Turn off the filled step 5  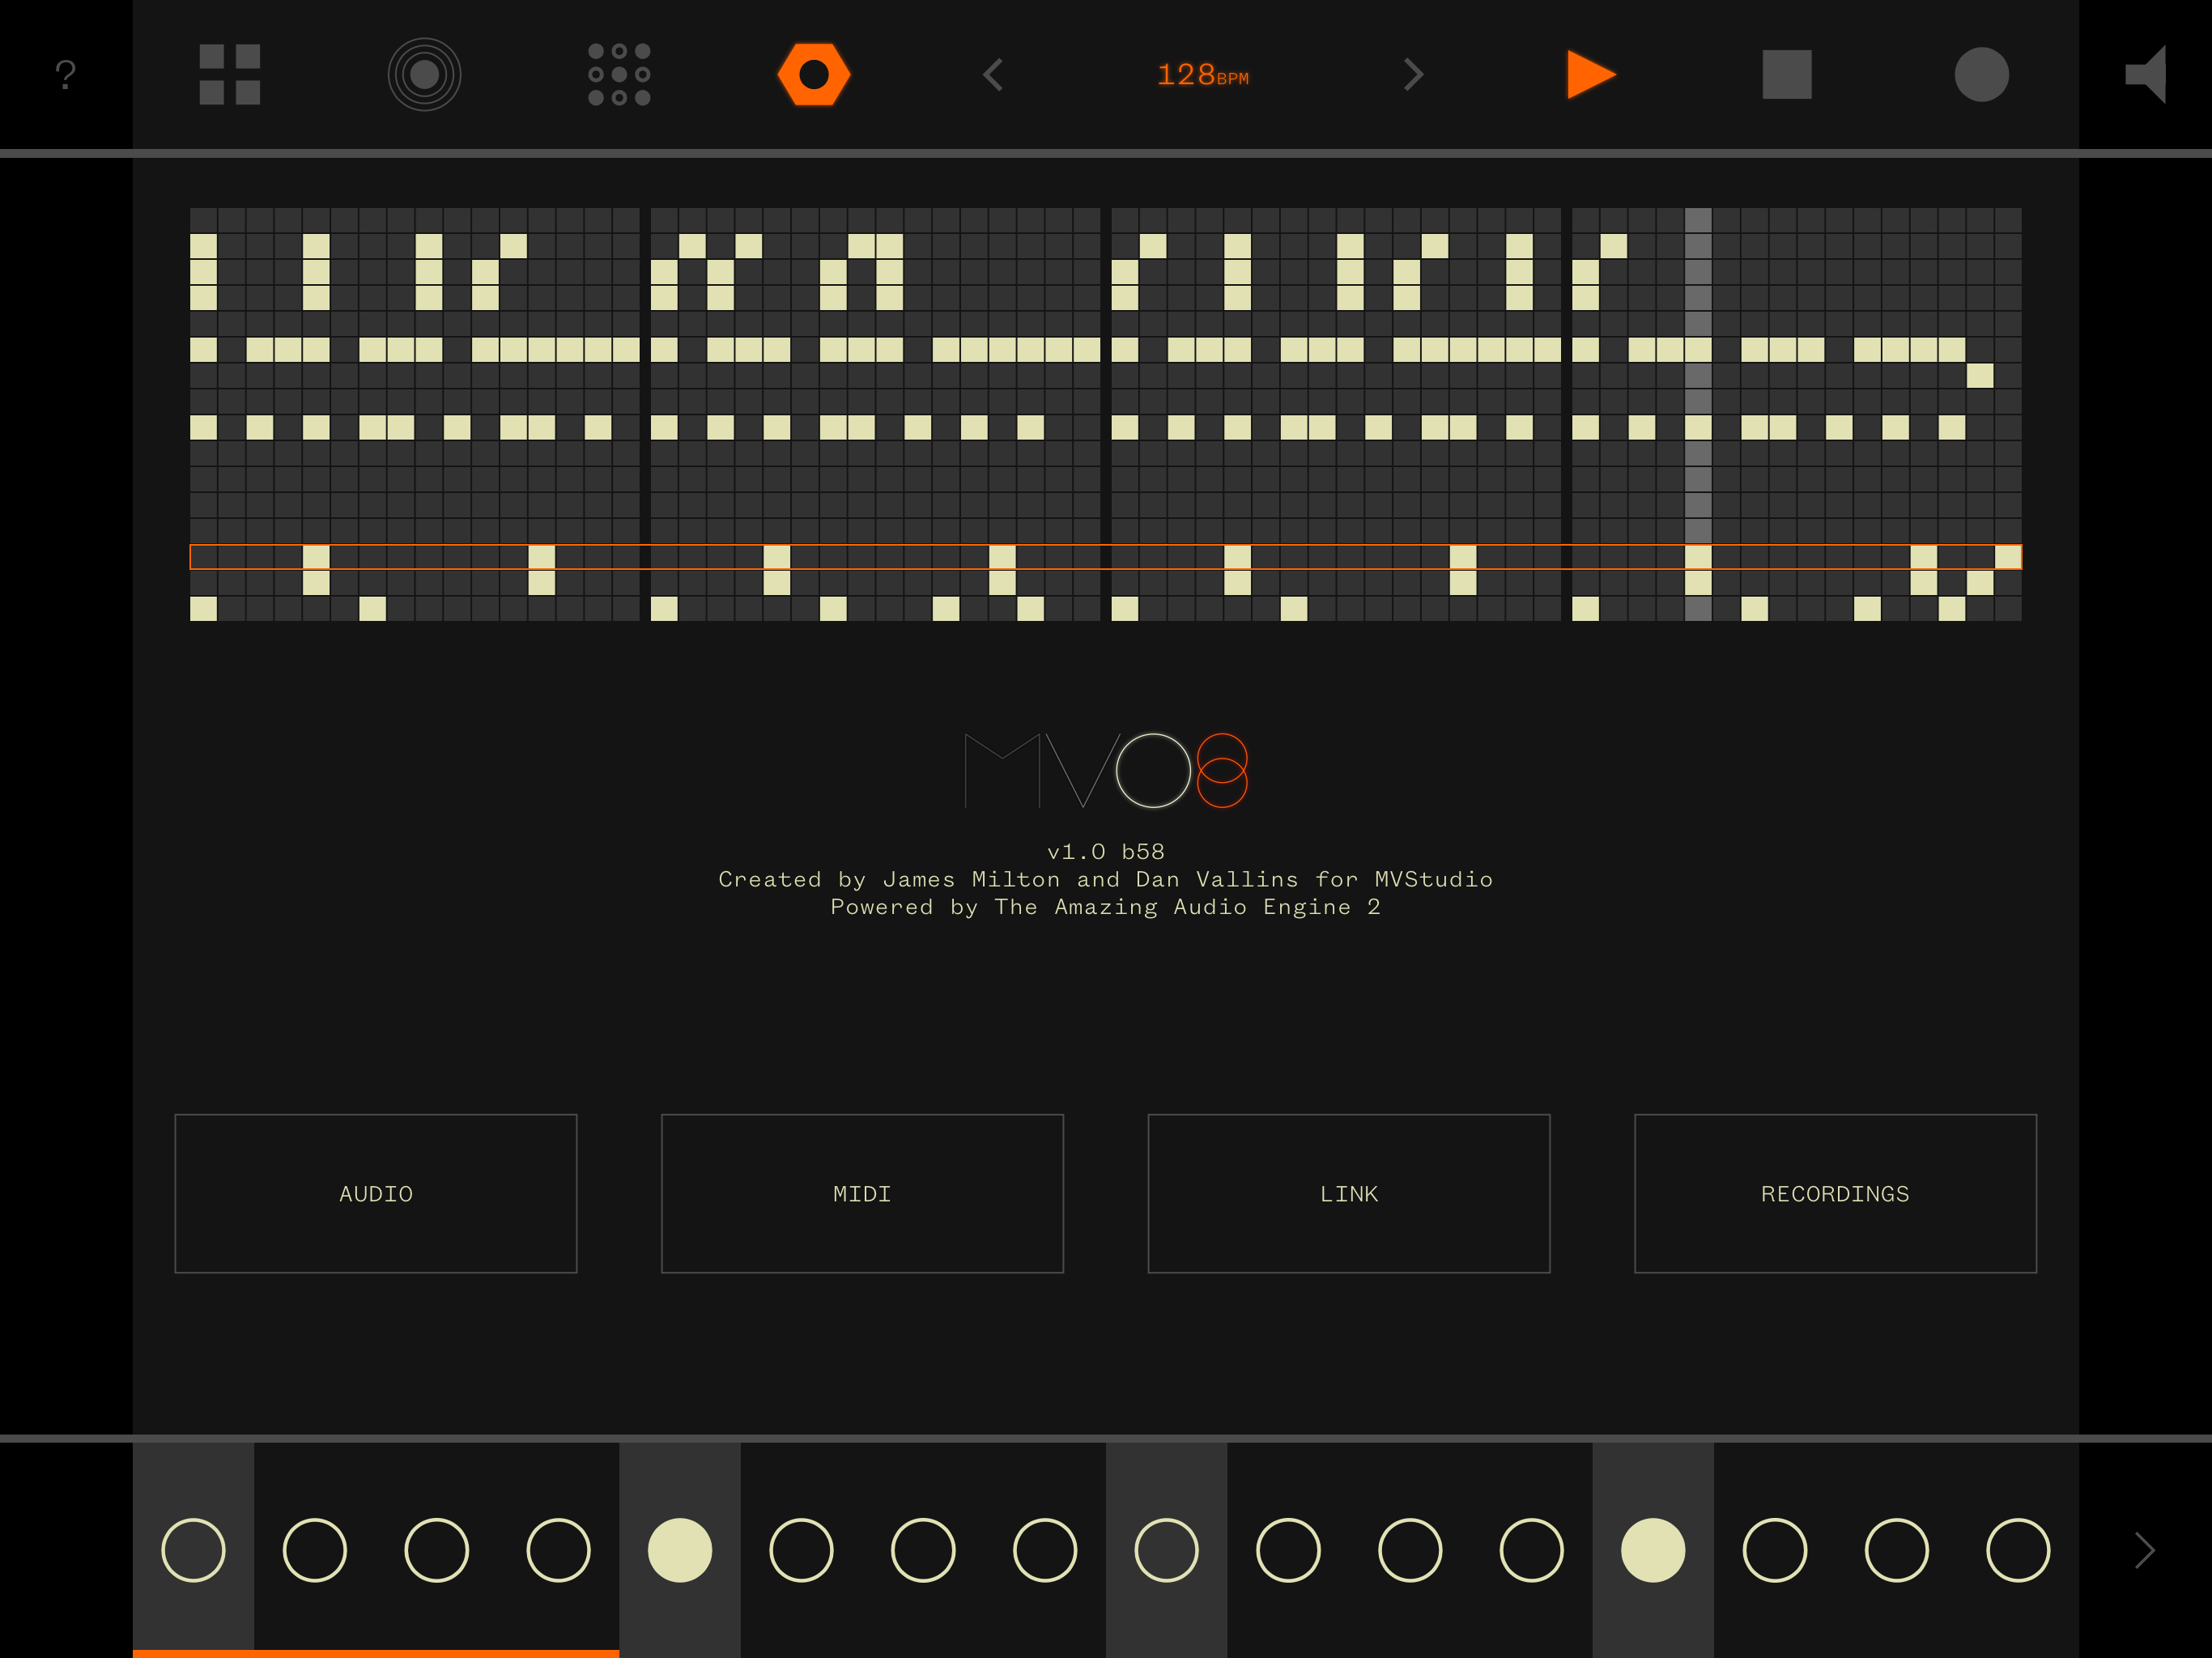click(x=680, y=1550)
